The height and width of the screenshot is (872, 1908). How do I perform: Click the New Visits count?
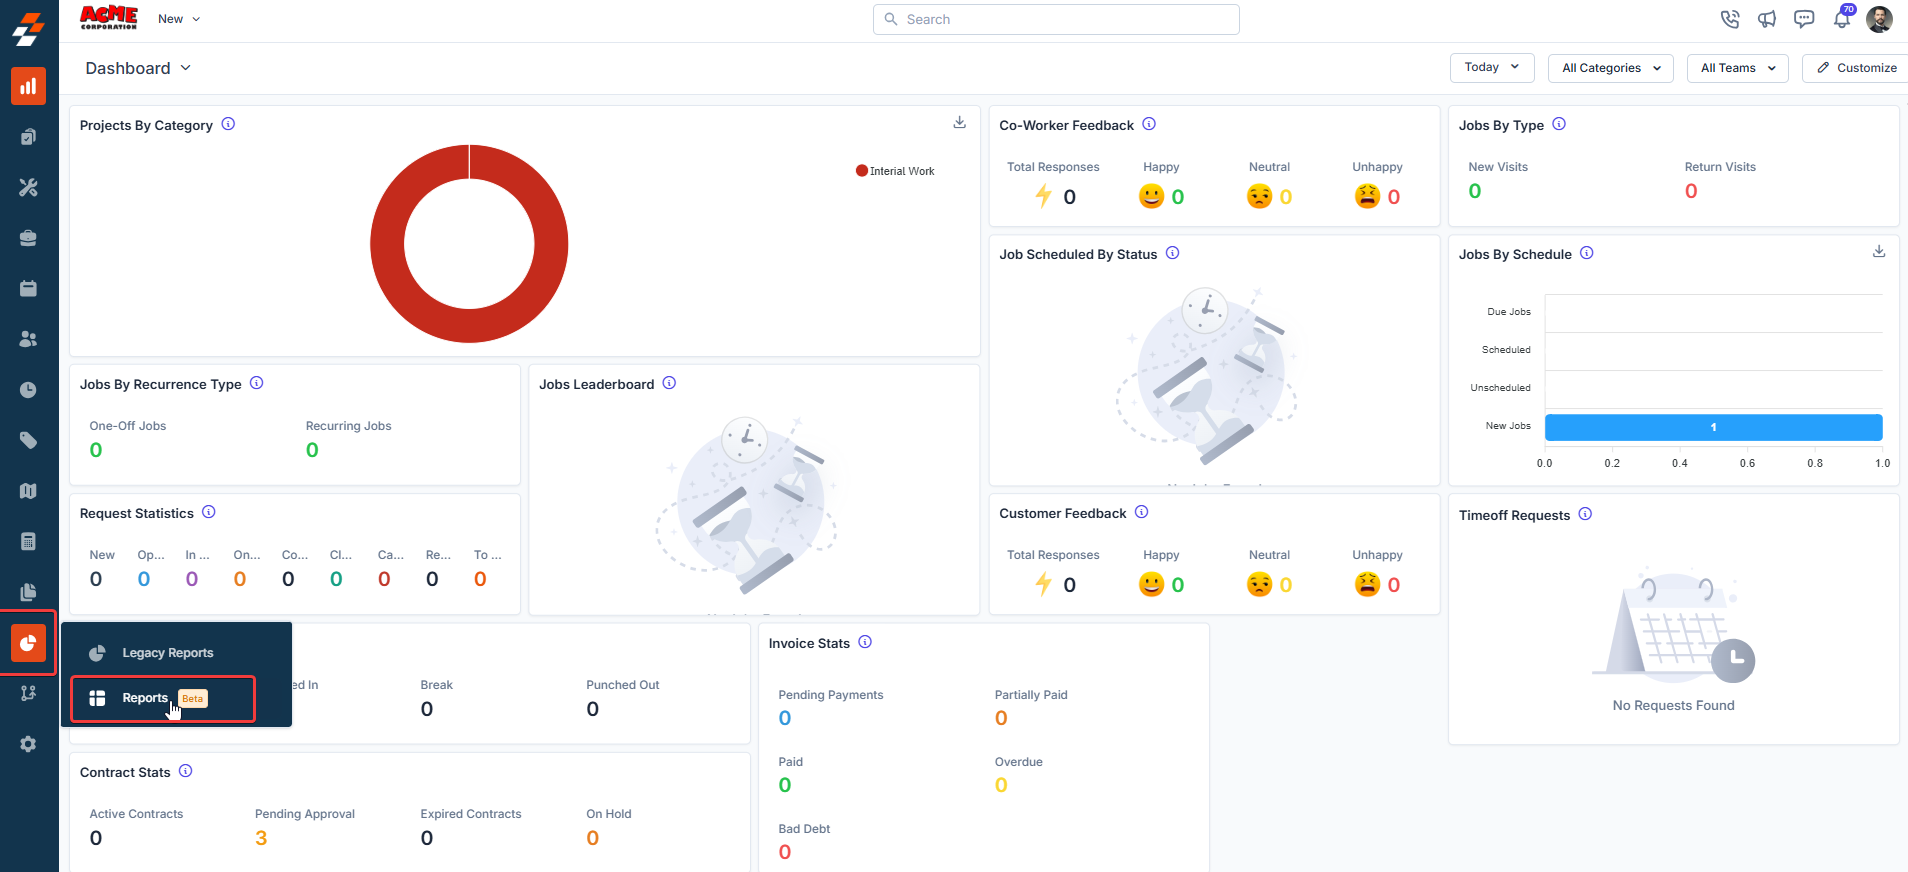coord(1475,191)
